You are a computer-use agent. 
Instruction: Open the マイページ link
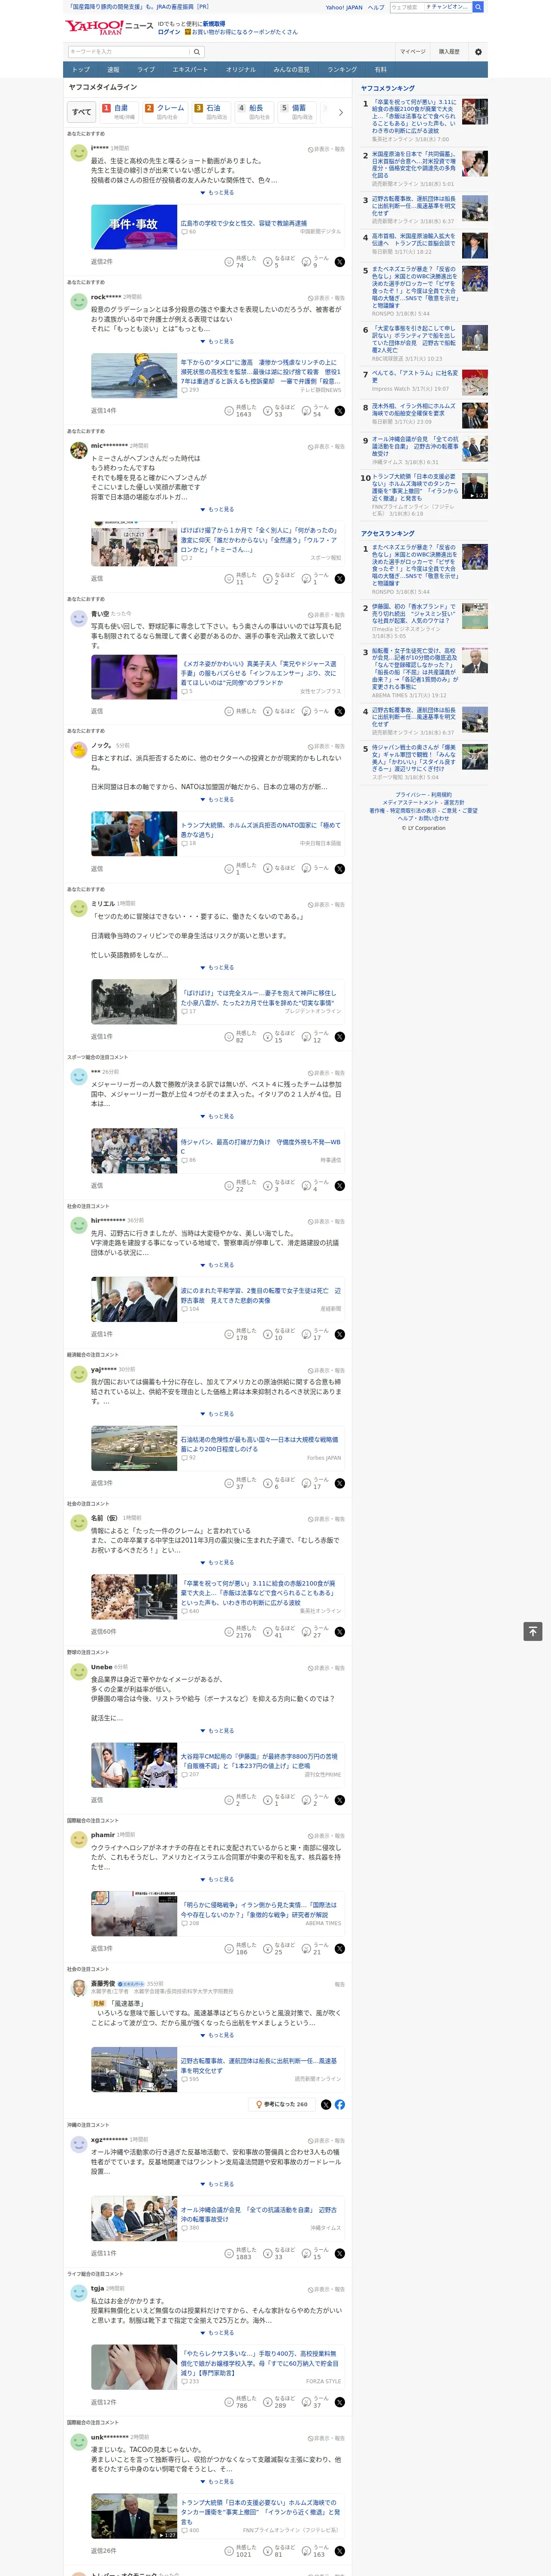[412, 52]
